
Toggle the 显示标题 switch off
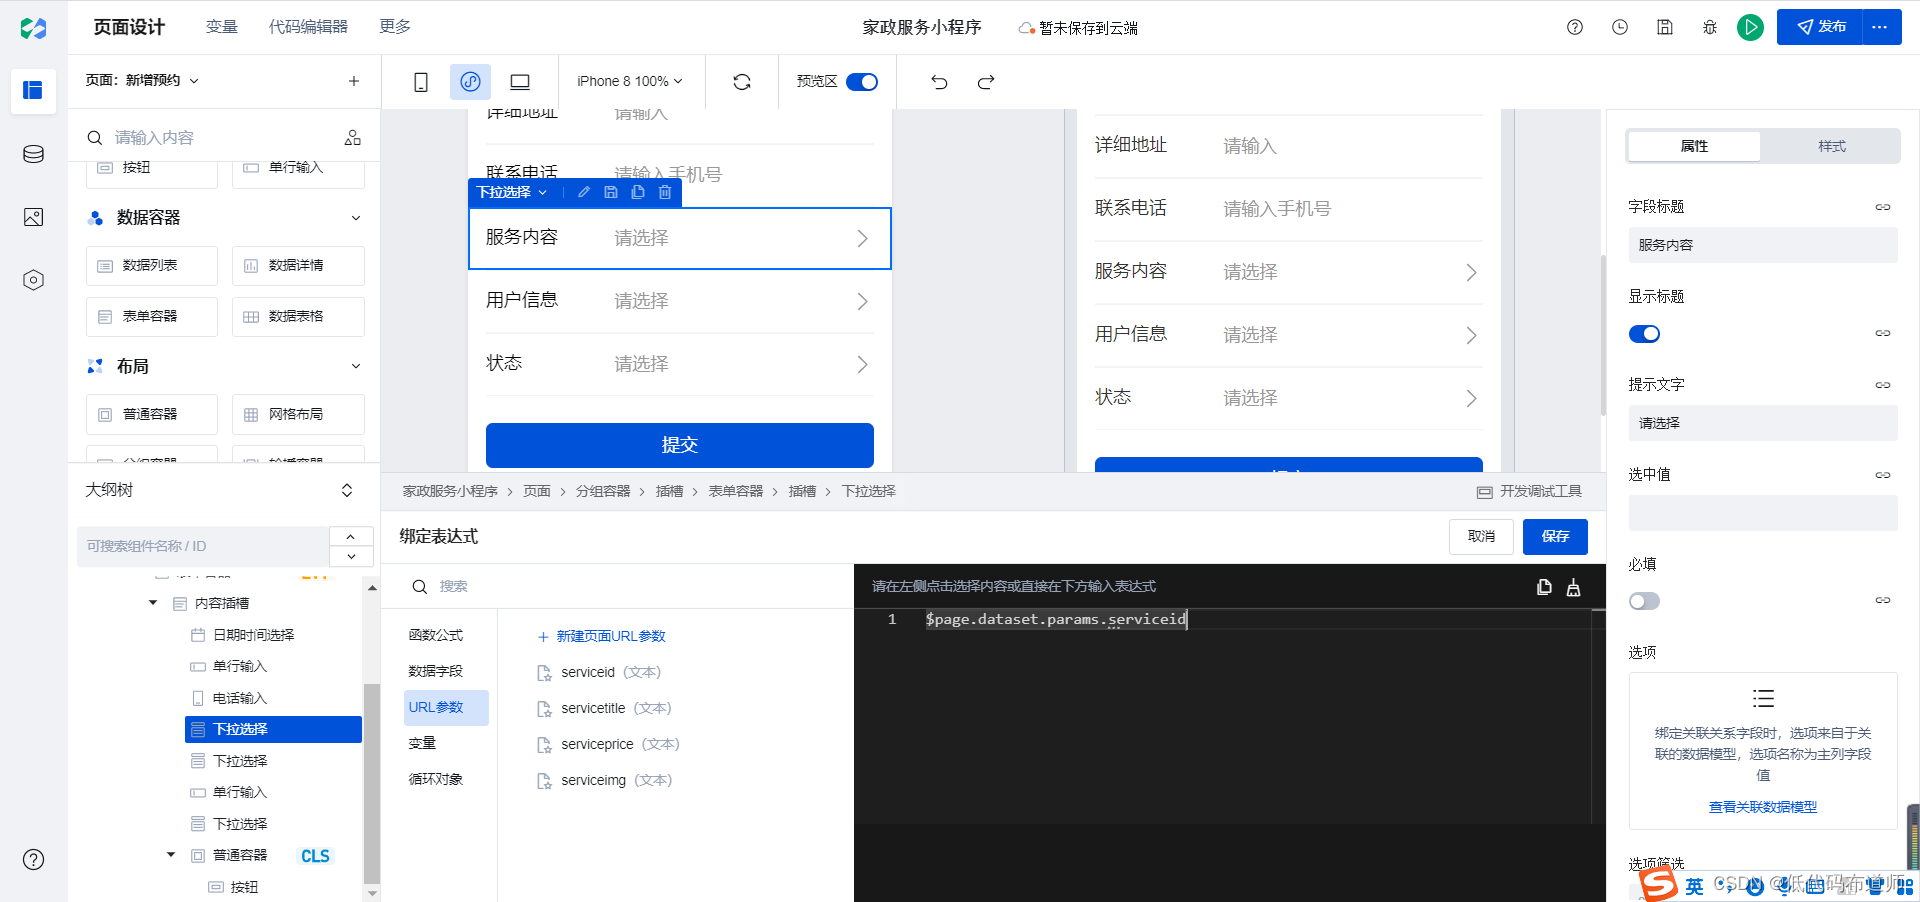[1644, 334]
